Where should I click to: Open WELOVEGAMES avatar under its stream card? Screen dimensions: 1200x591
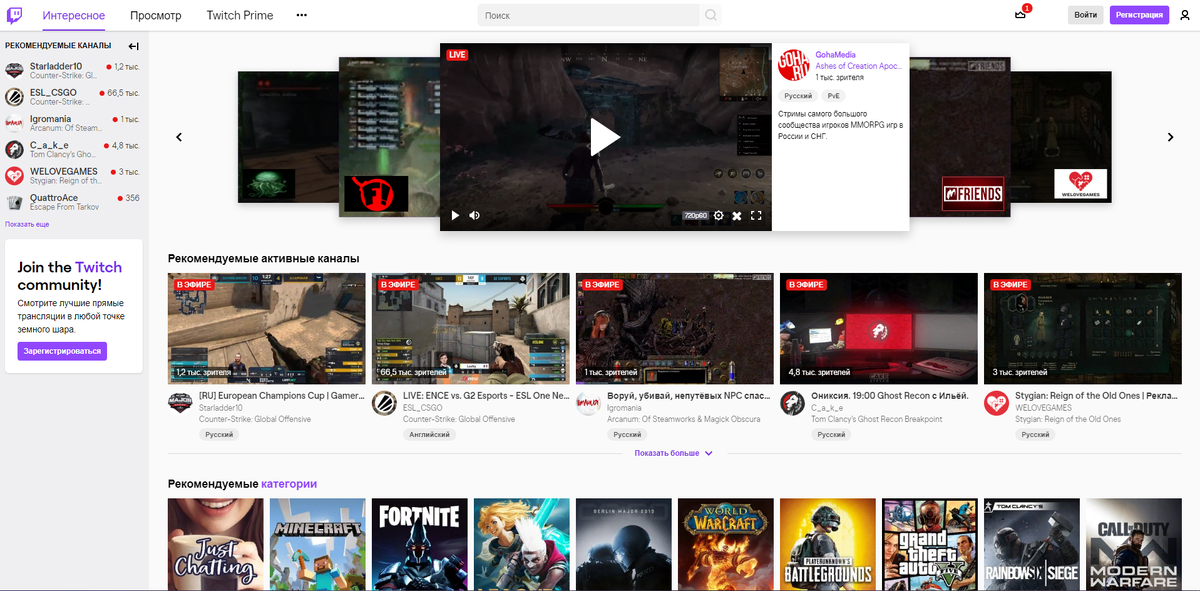(x=996, y=403)
